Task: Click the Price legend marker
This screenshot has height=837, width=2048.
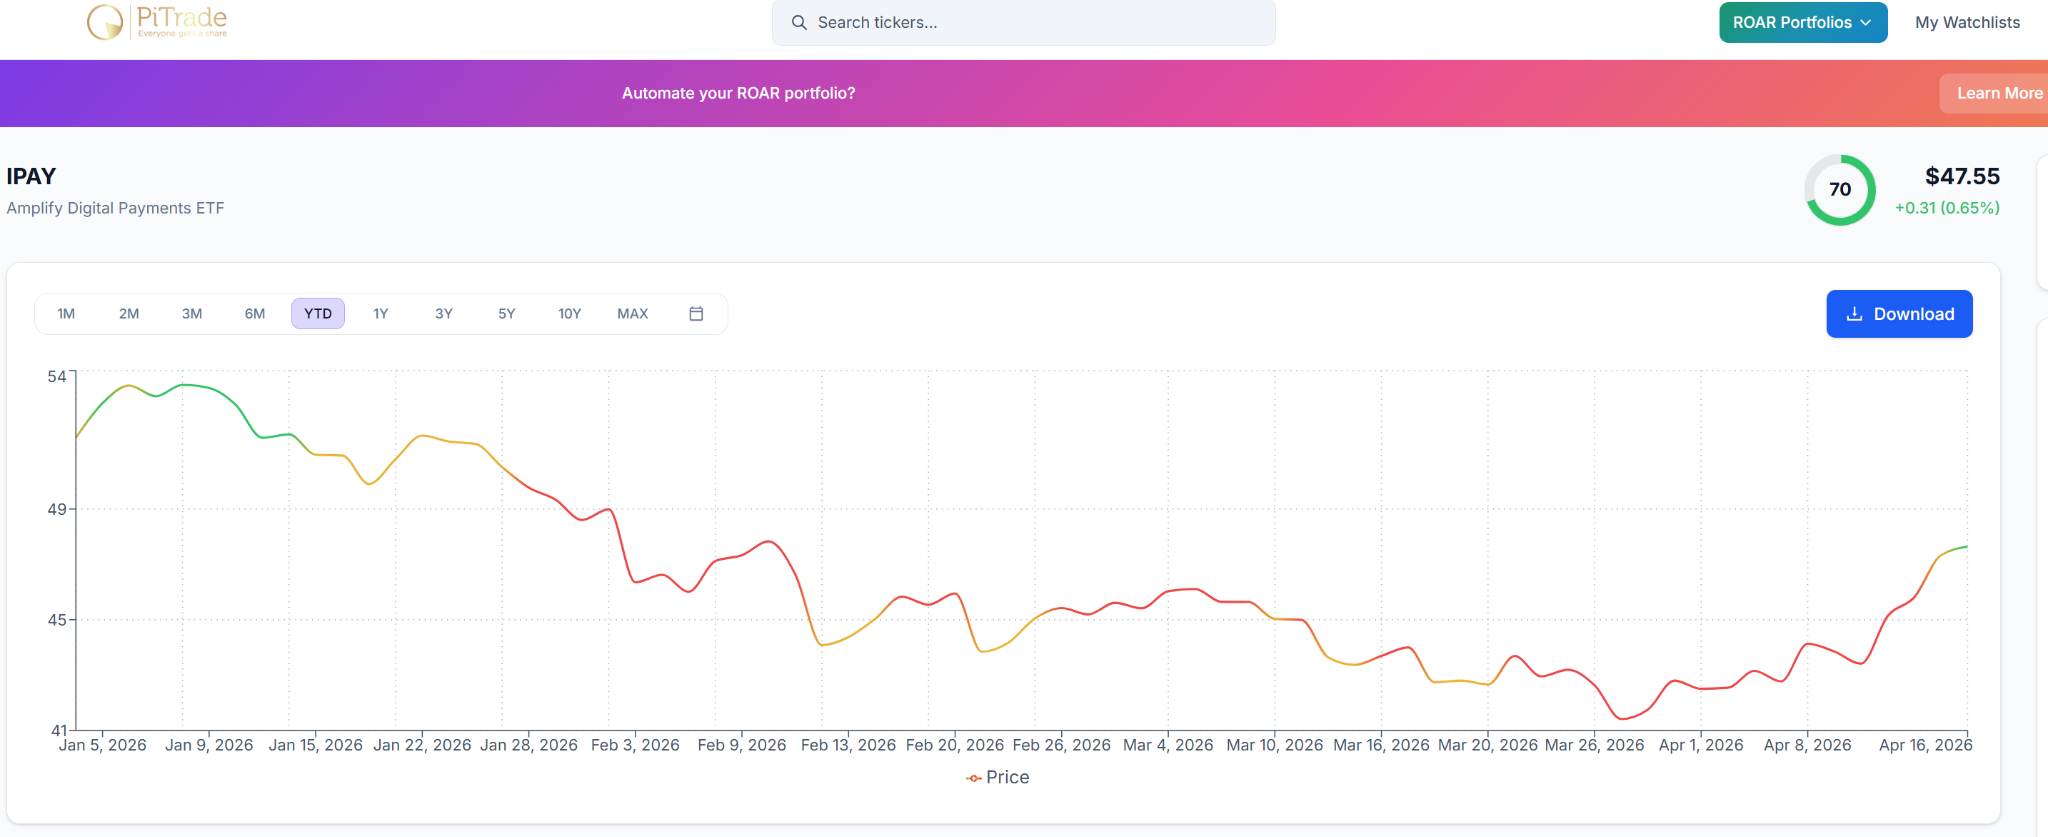Action: coord(973,778)
